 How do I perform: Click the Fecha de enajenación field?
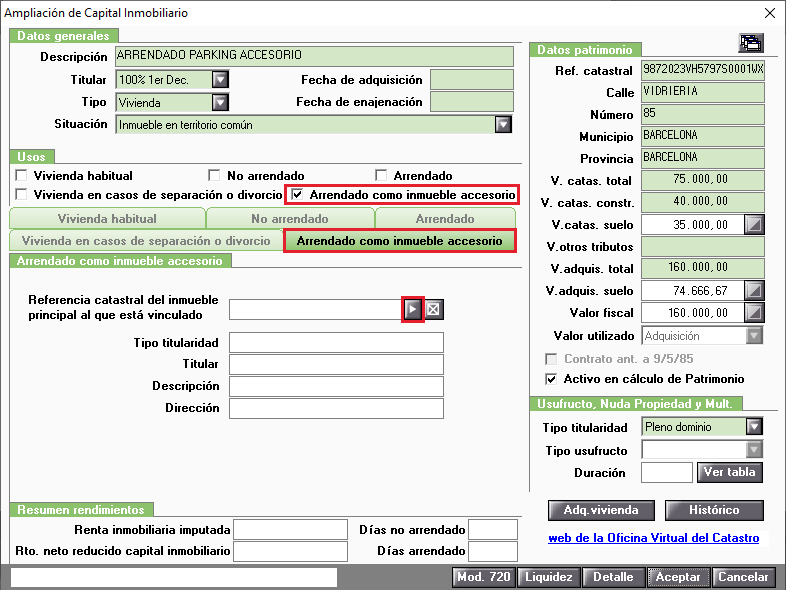pyautogui.click(x=472, y=102)
